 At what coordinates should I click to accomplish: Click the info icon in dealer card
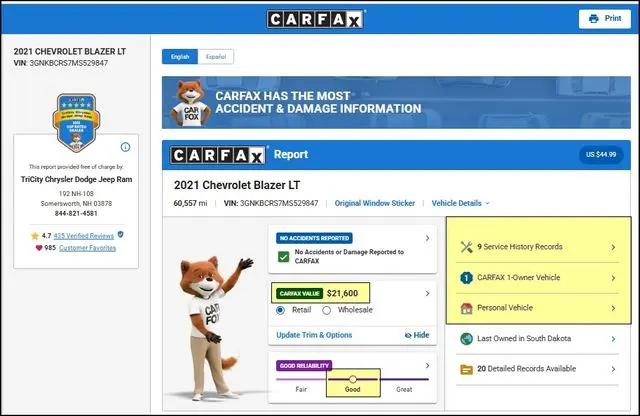pyautogui.click(x=125, y=147)
